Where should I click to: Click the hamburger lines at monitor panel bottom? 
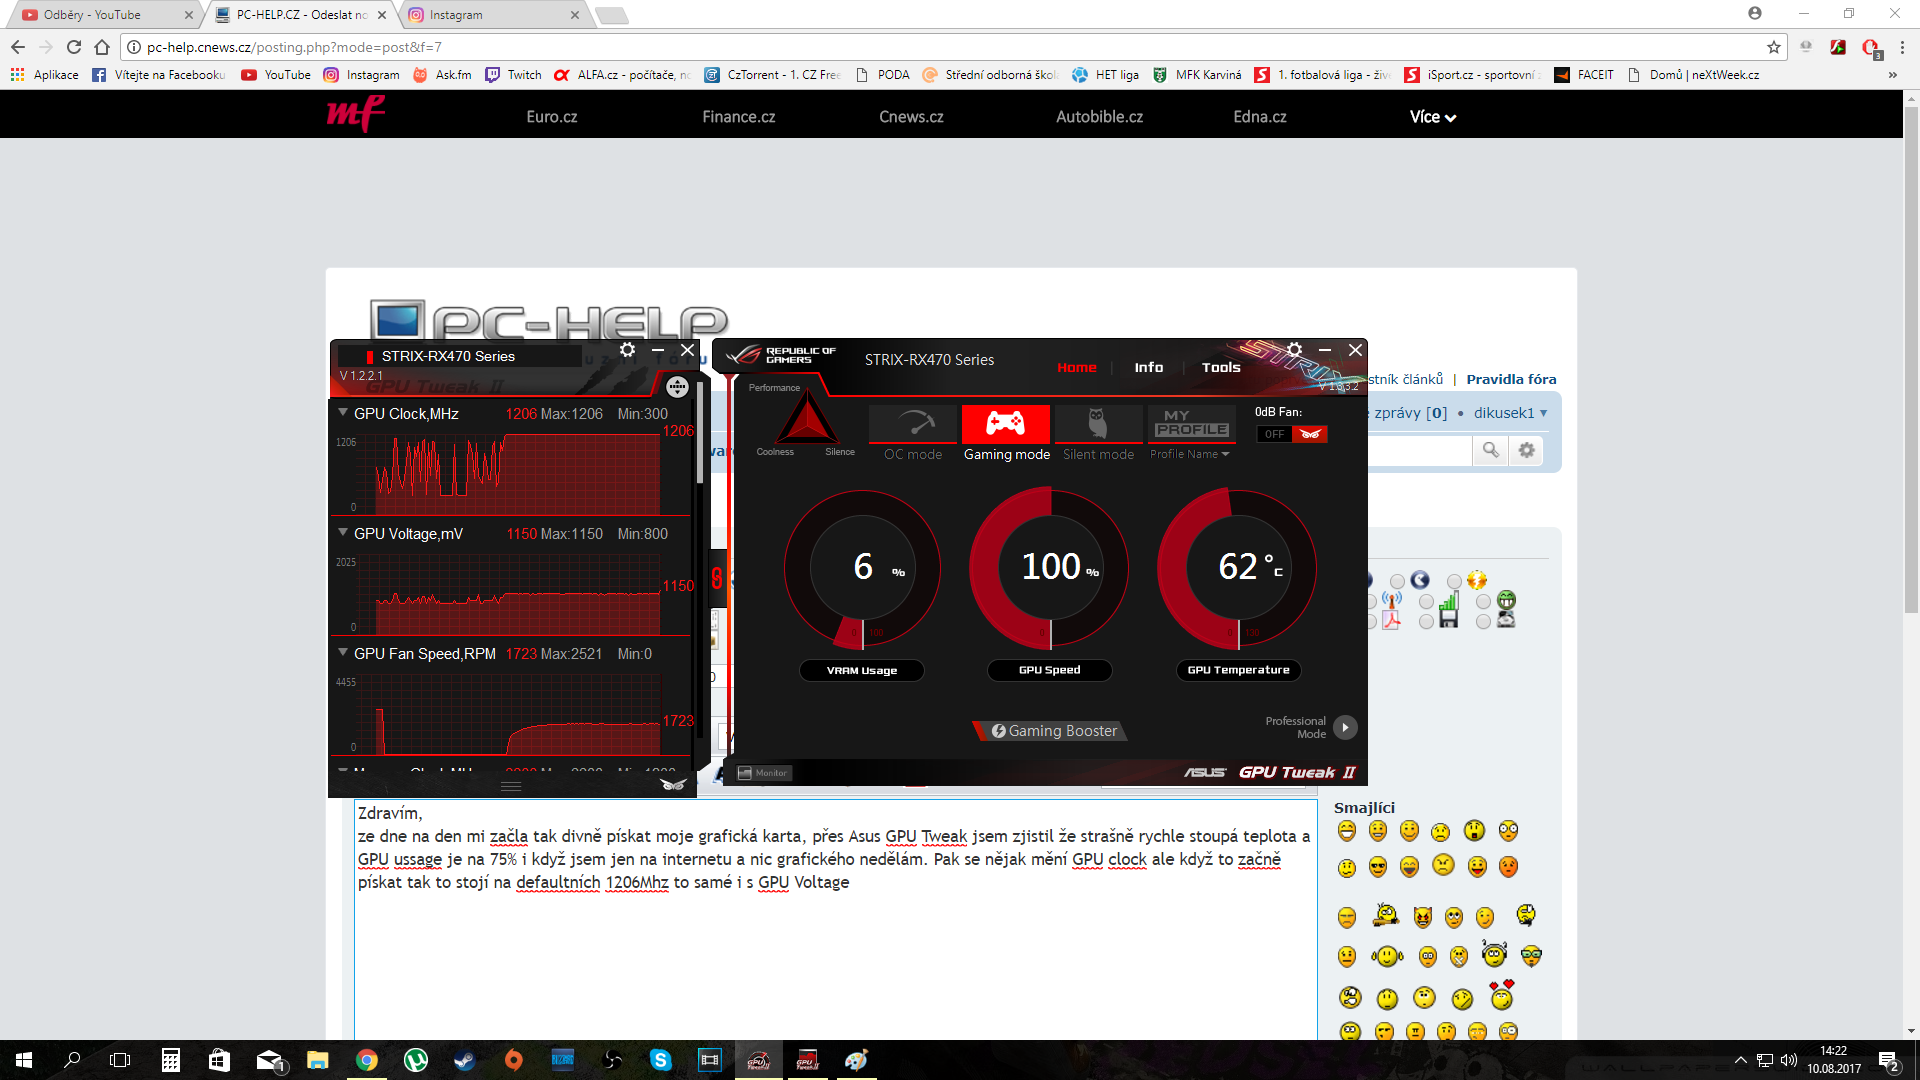pyautogui.click(x=511, y=786)
